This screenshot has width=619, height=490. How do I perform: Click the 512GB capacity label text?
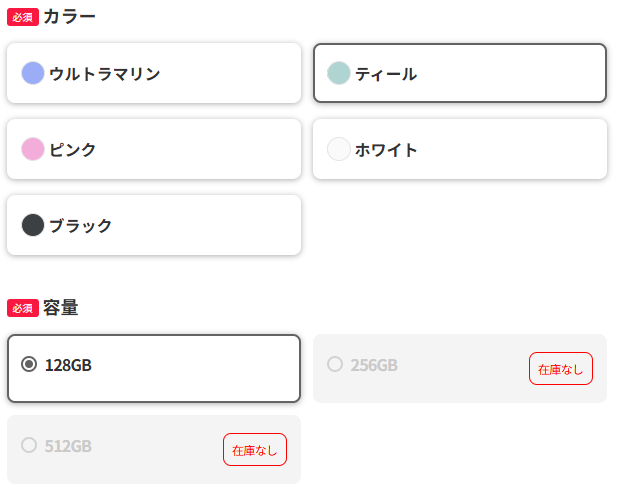coord(68,445)
